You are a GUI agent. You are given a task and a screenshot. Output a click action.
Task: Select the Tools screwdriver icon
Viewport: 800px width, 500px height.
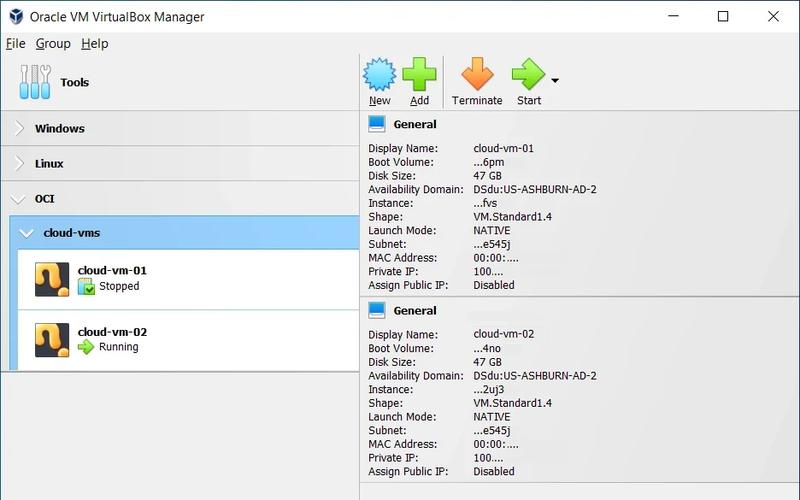[35, 82]
